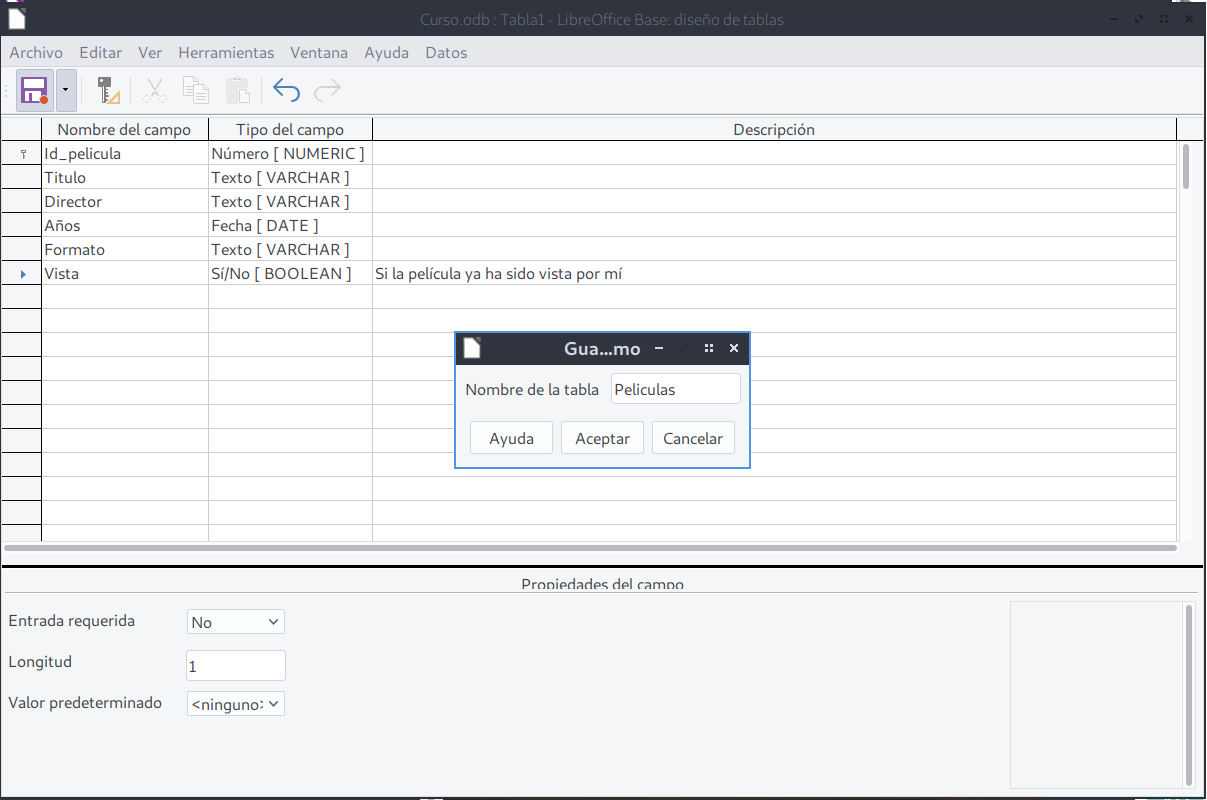Expand the Entrada requerida dropdown
Screen dimensions: 1207x800
[236, 622]
